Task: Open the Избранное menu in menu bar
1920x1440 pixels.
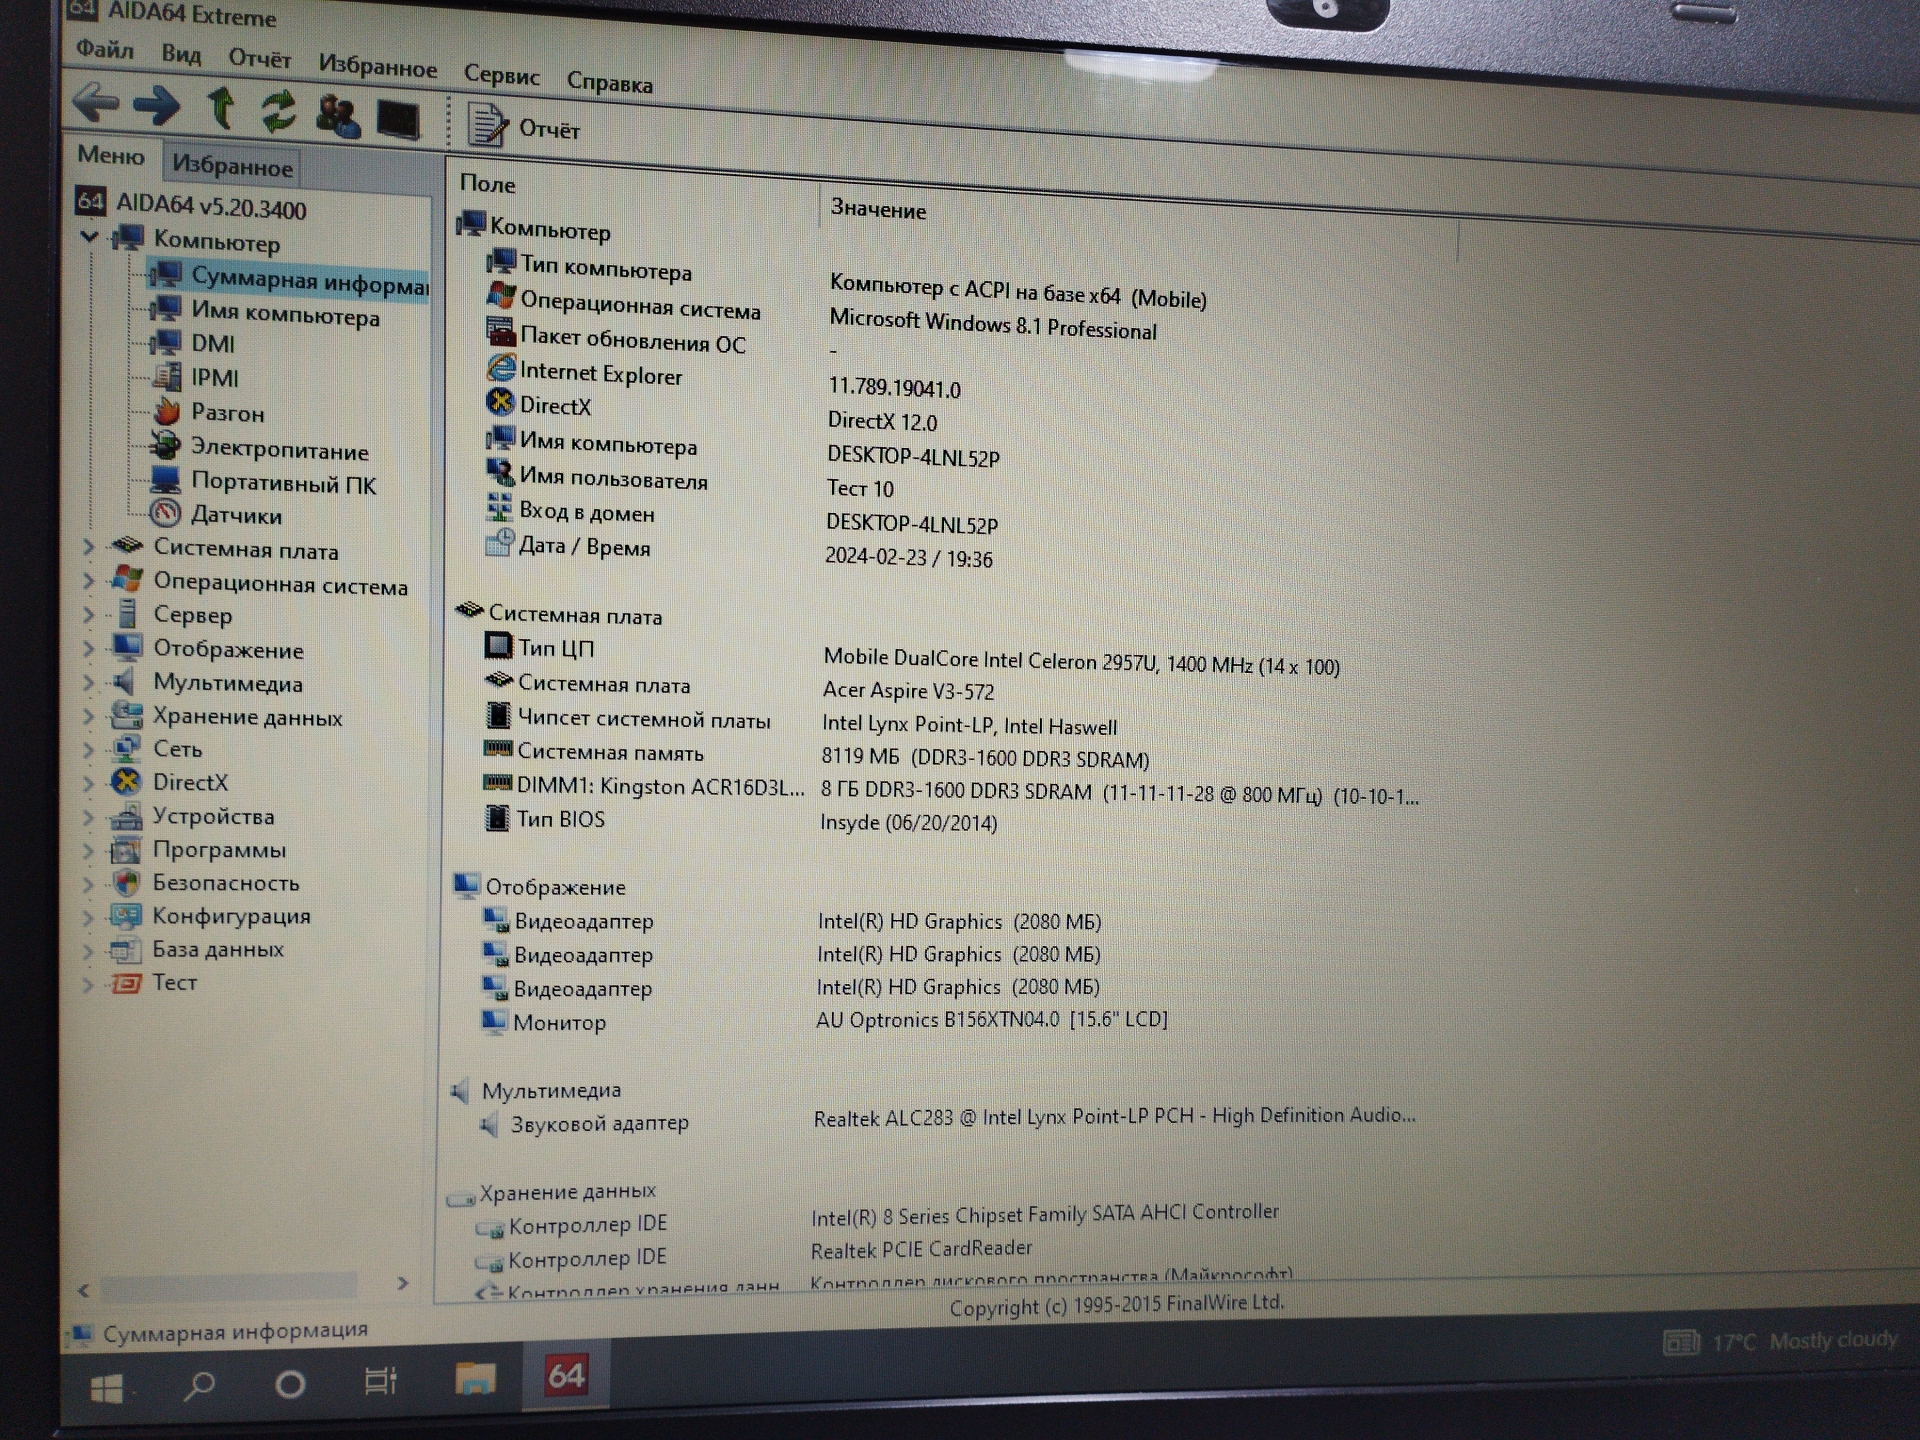Action: tap(377, 66)
